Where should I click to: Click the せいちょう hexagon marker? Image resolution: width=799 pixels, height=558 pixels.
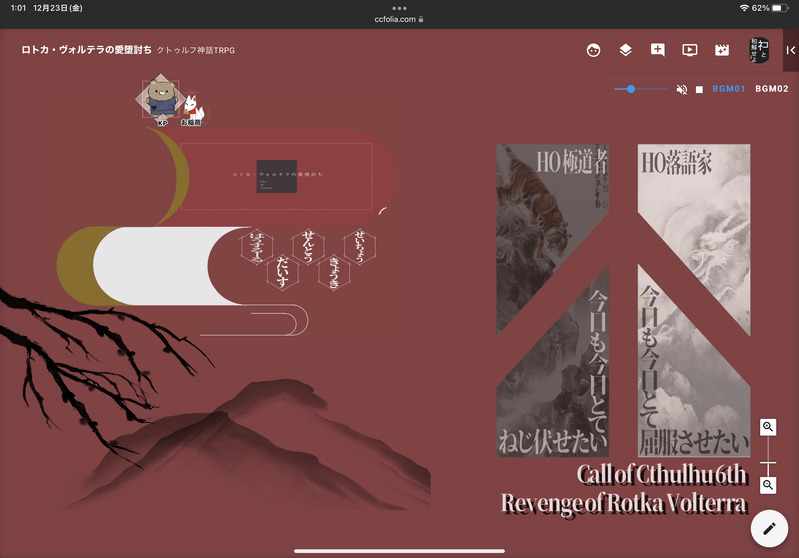(360, 247)
